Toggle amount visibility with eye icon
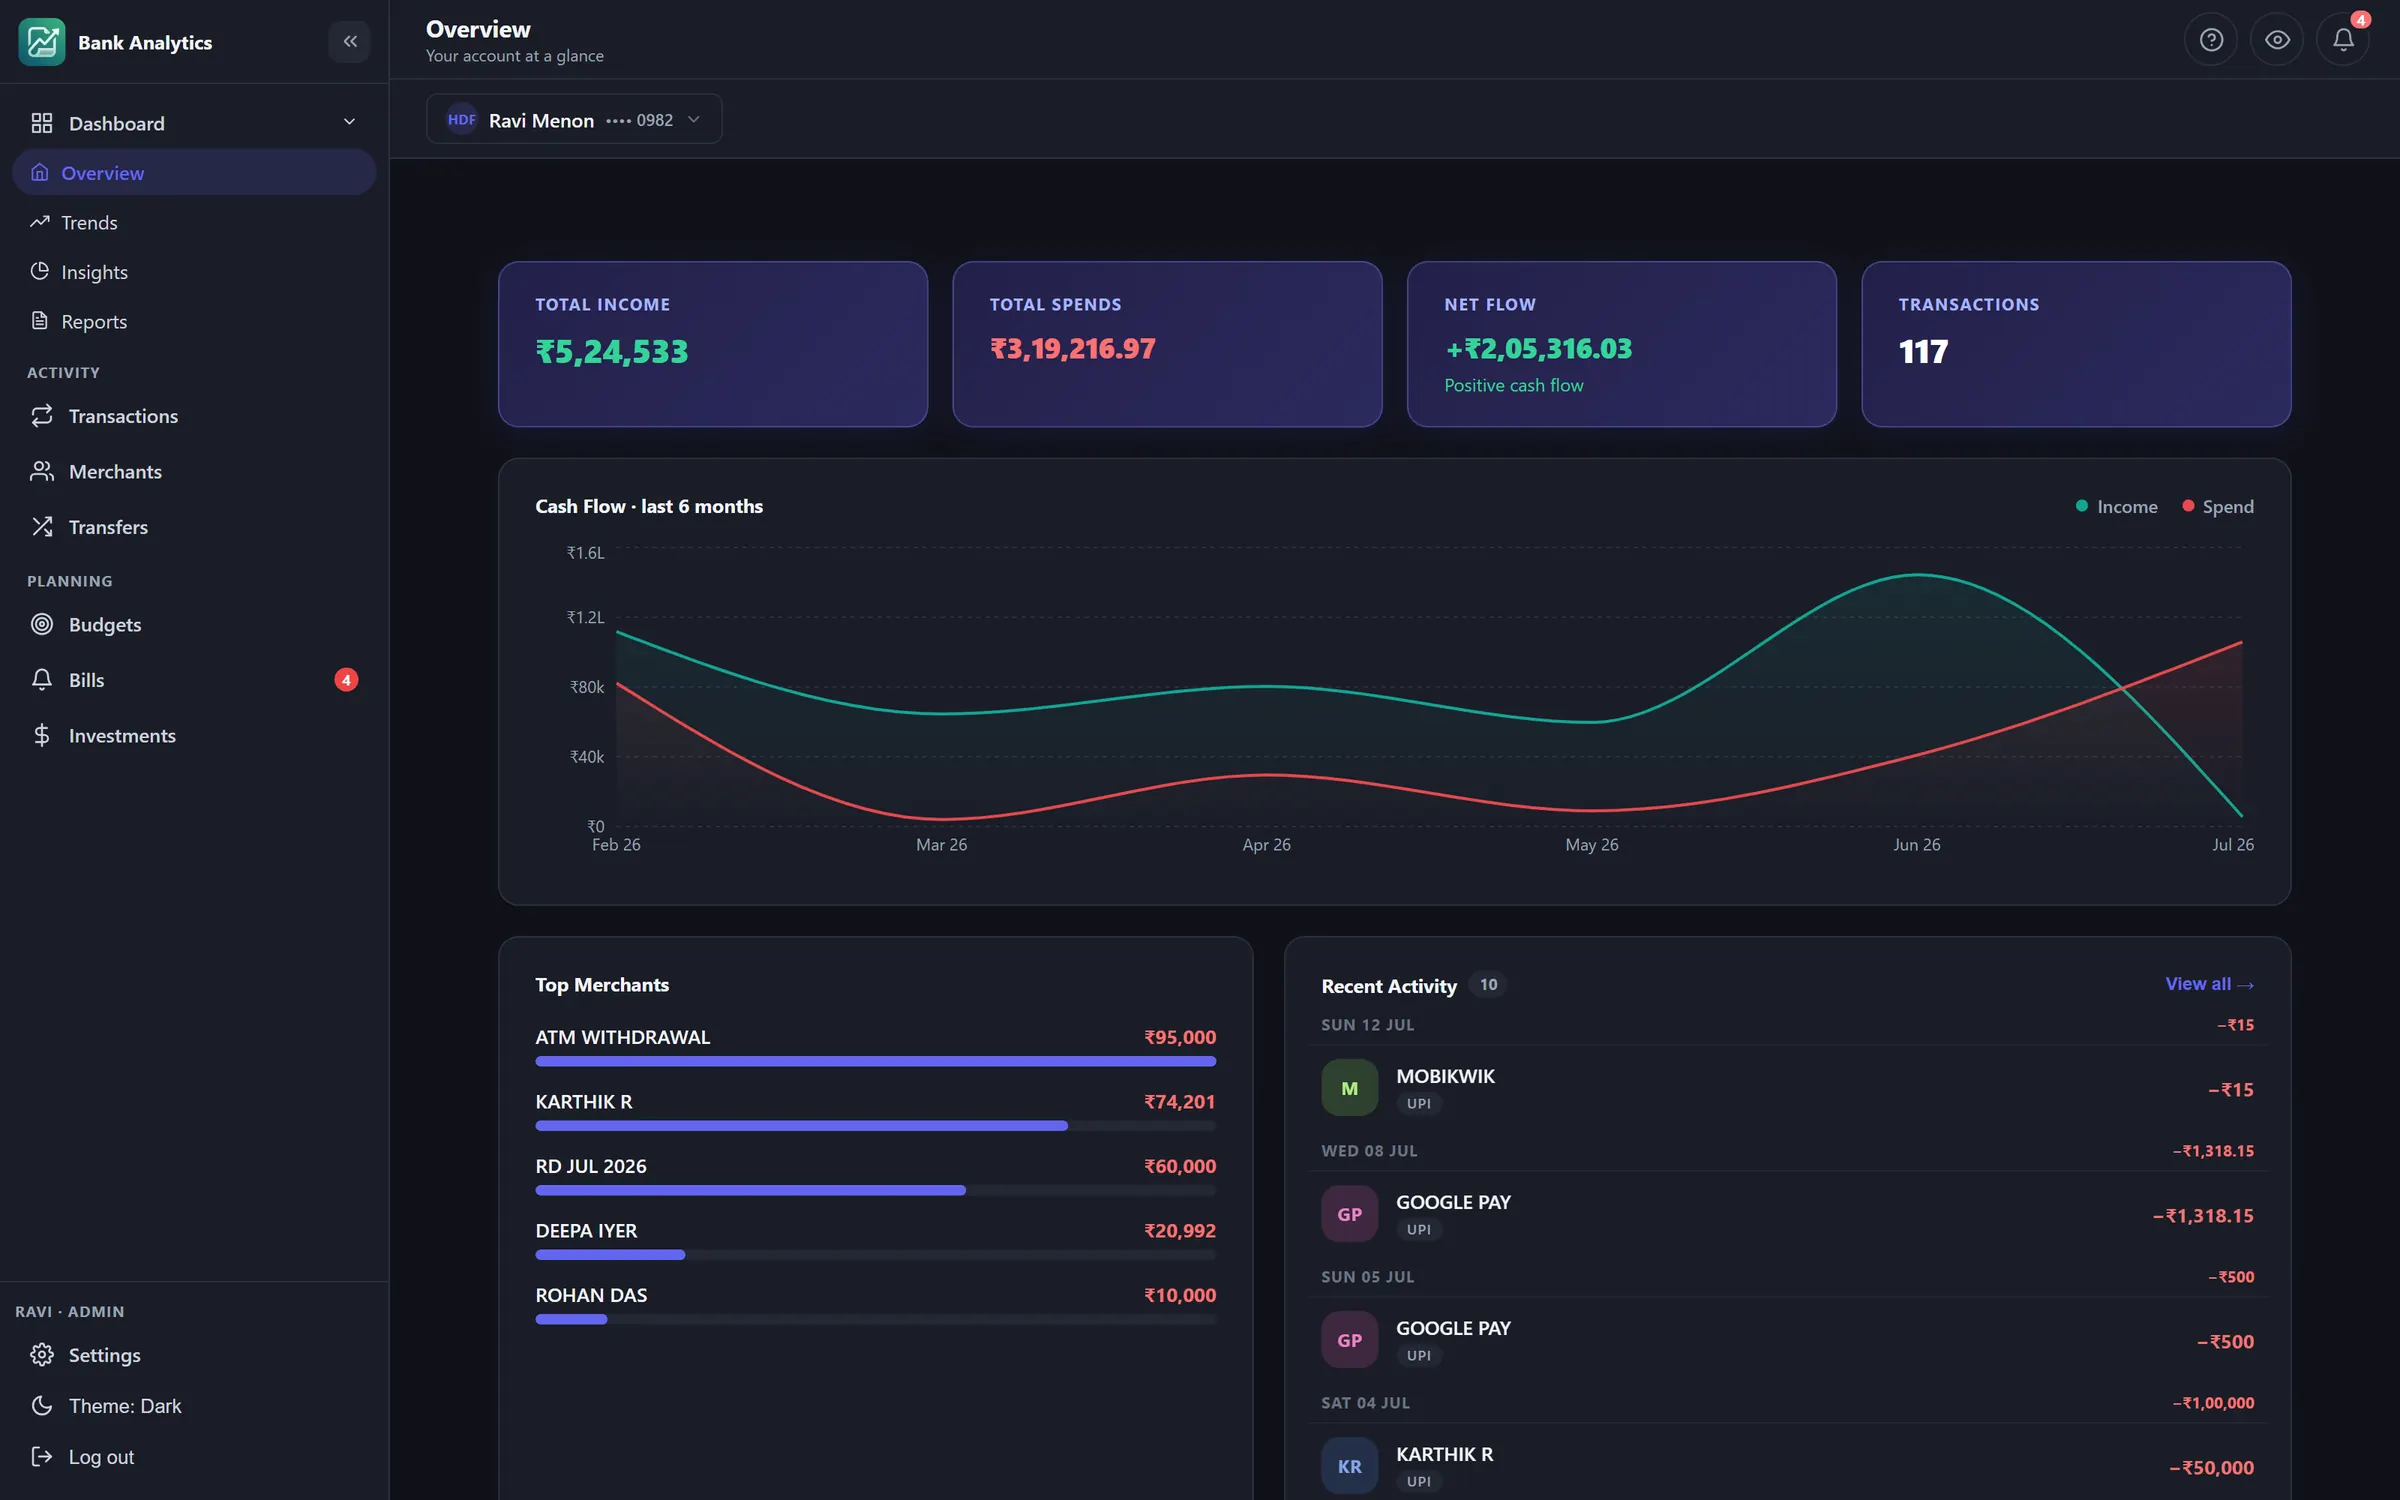 [2277, 40]
